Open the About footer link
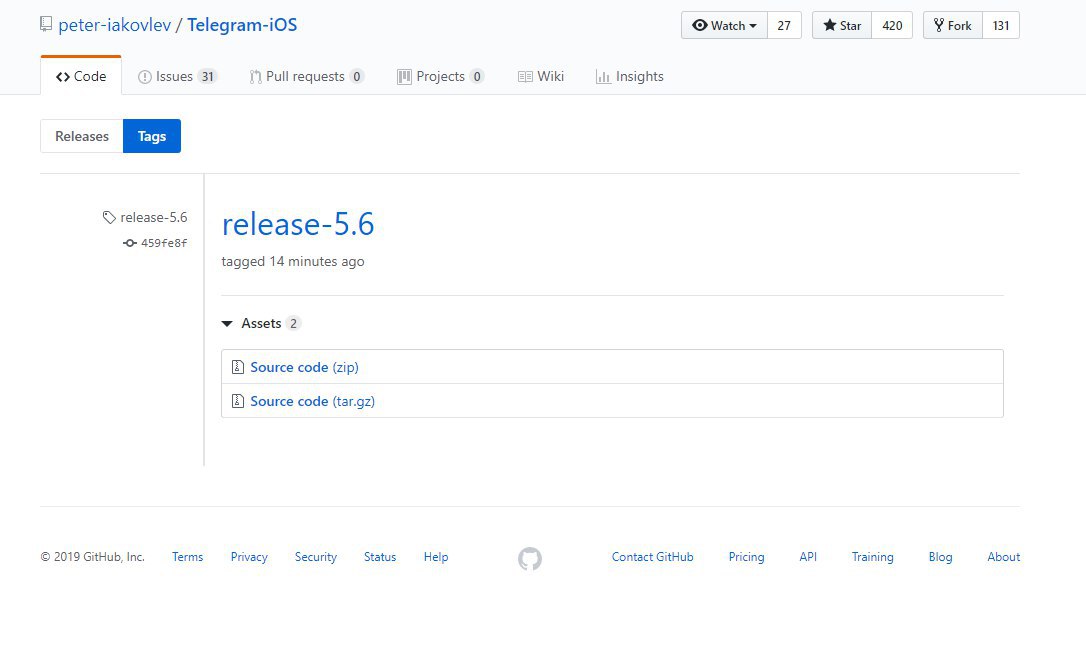This screenshot has width=1086, height=665. pos(1004,557)
